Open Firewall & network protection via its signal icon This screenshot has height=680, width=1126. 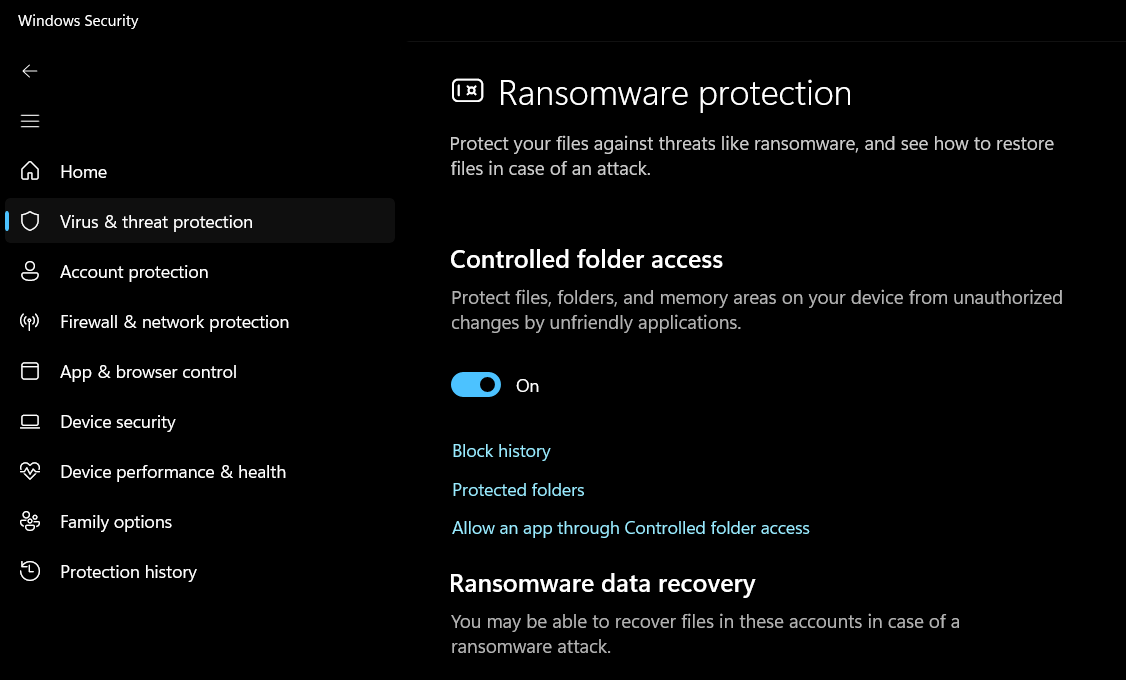click(30, 321)
